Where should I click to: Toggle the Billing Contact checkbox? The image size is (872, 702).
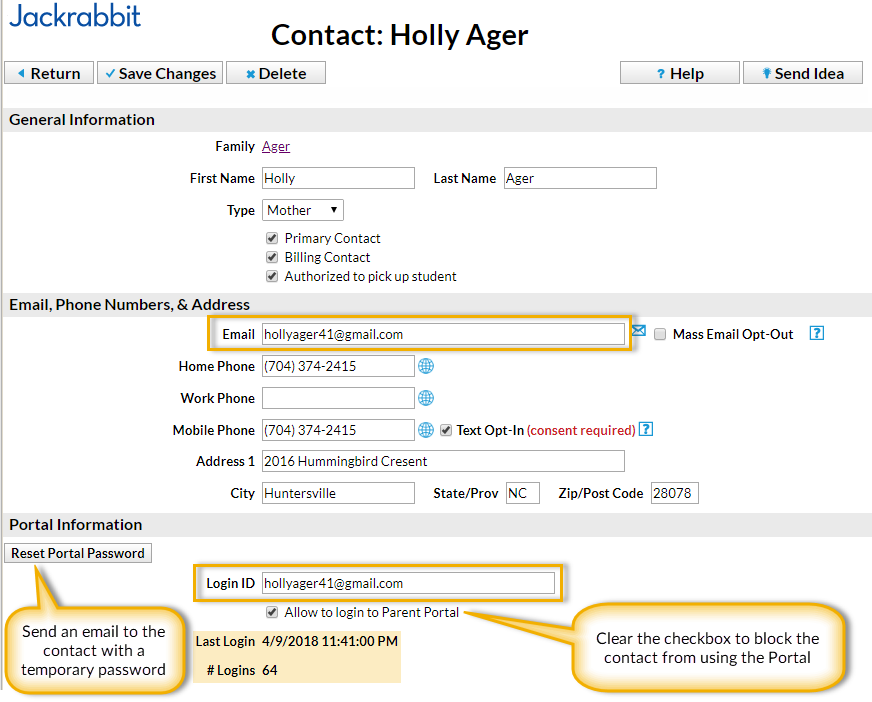[272, 257]
